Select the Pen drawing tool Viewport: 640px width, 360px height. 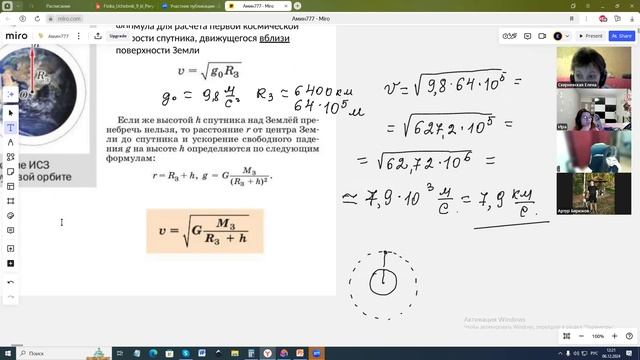(11, 142)
